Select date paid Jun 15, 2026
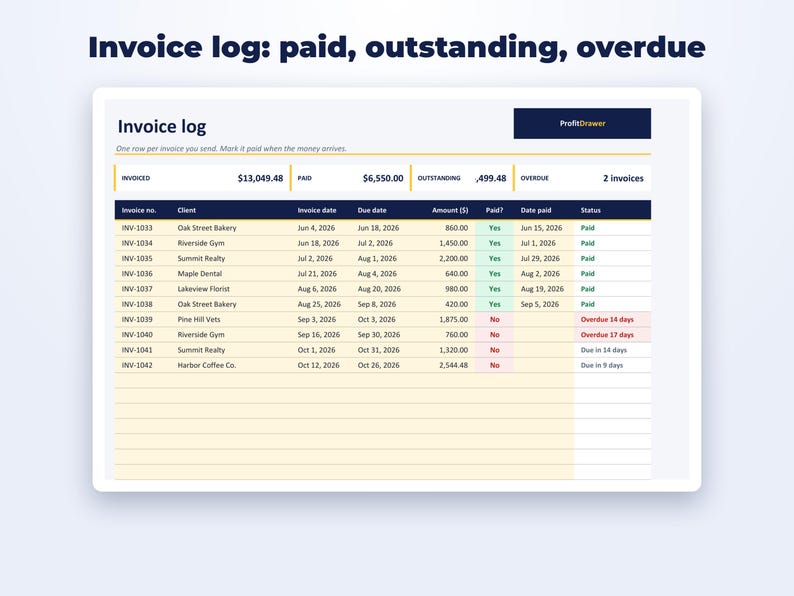 pyautogui.click(x=541, y=228)
